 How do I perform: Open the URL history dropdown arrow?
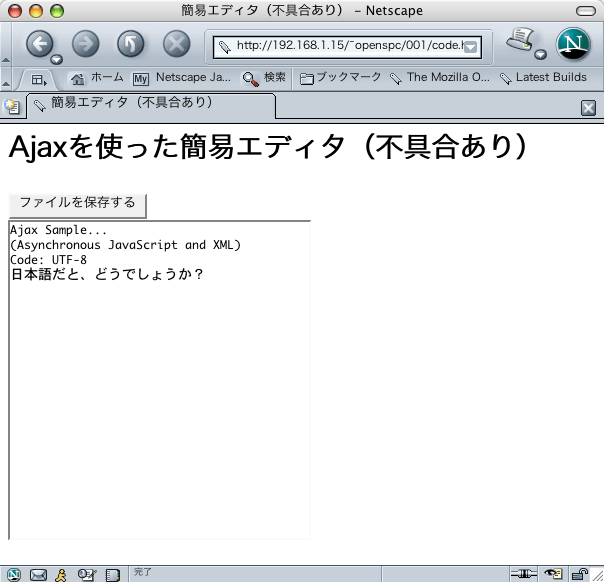471,47
